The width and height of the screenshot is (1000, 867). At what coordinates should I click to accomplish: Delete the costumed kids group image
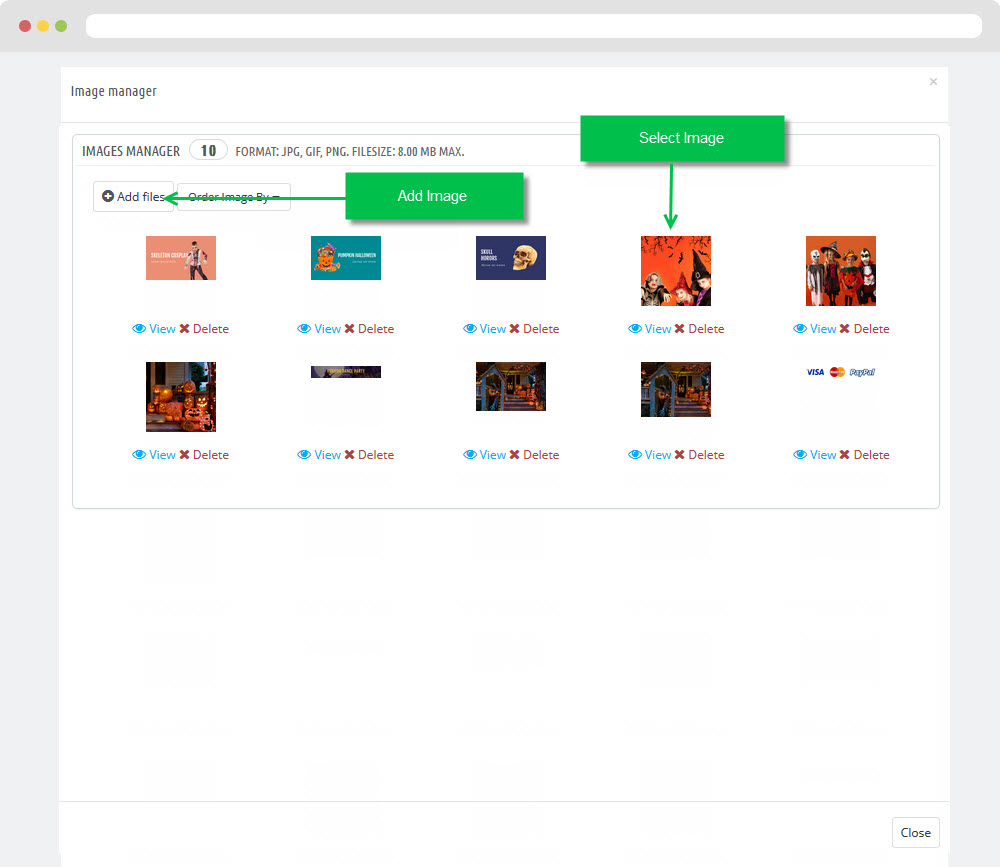865,329
